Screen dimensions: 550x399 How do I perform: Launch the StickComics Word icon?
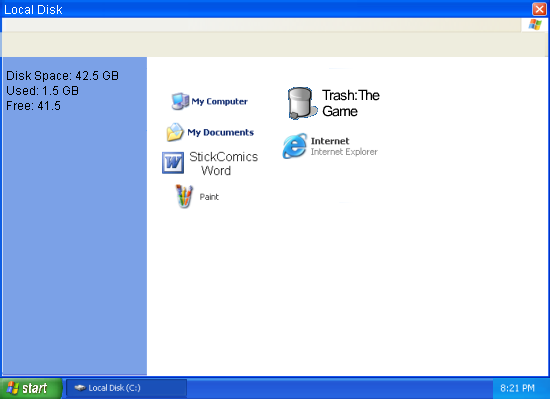point(173,163)
